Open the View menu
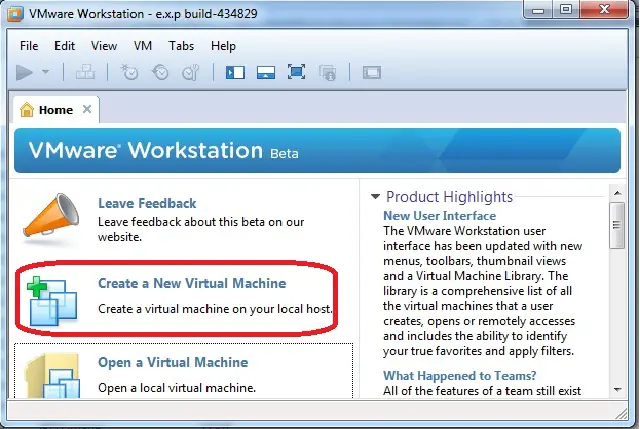Image resolution: width=640 pixels, height=429 pixels. (104, 46)
